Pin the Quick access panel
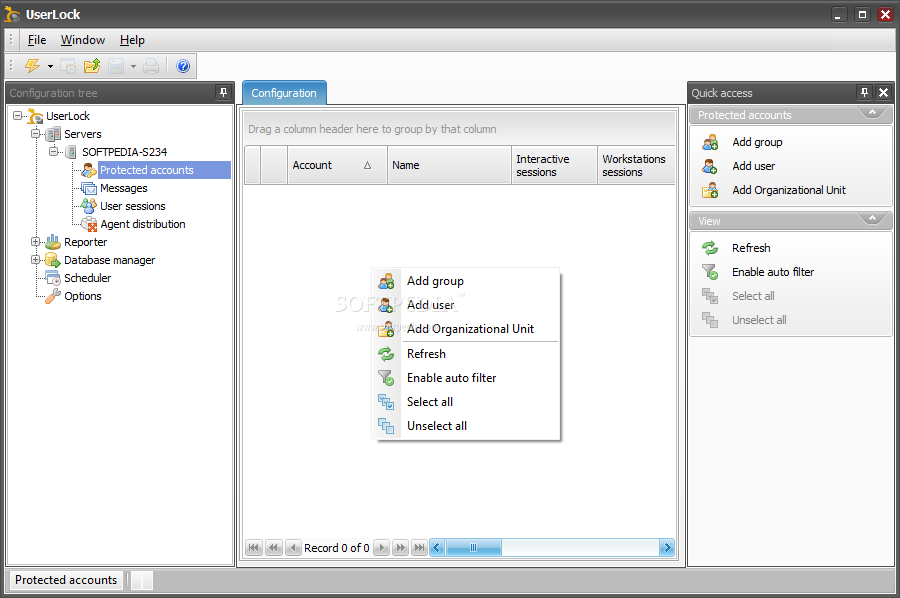This screenshot has height=598, width=900. (x=864, y=92)
